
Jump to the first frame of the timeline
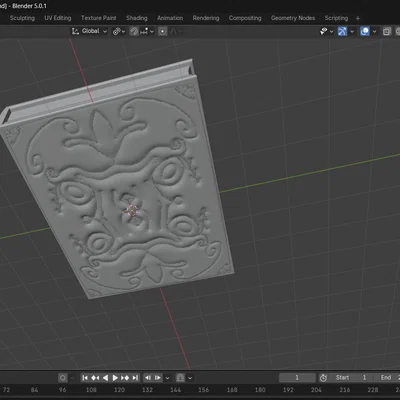point(85,378)
